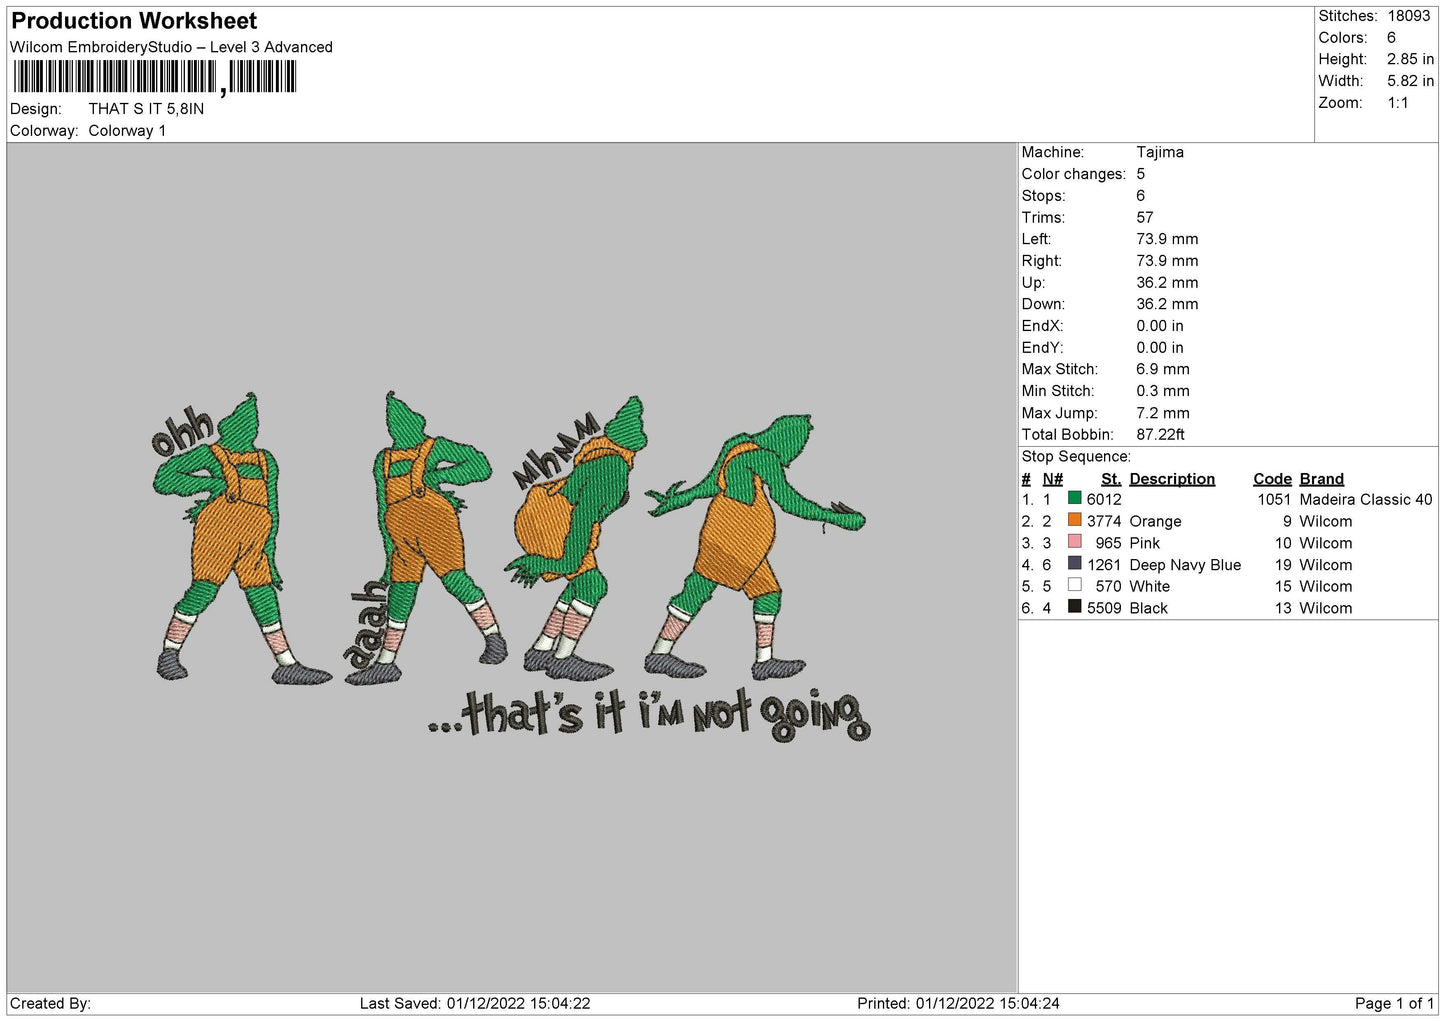Click the Black thread color swatch
Image resolution: width=1445 pixels, height=1021 pixels.
[x=1074, y=607]
